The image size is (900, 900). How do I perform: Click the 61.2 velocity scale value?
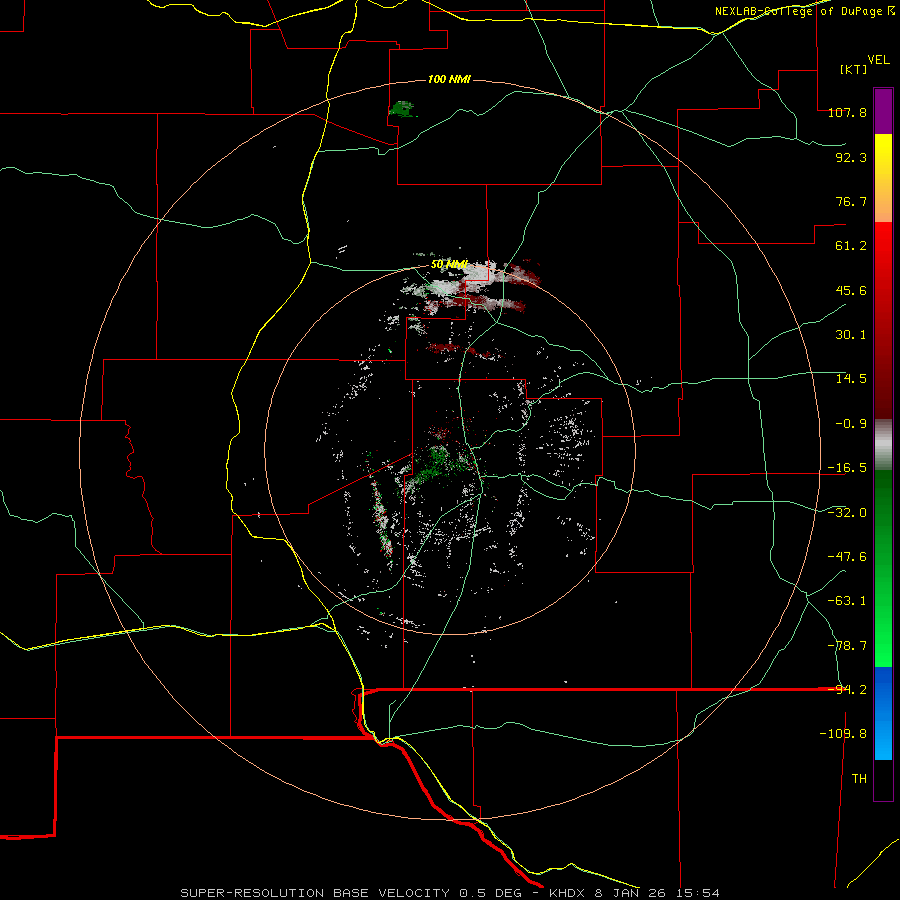point(851,246)
